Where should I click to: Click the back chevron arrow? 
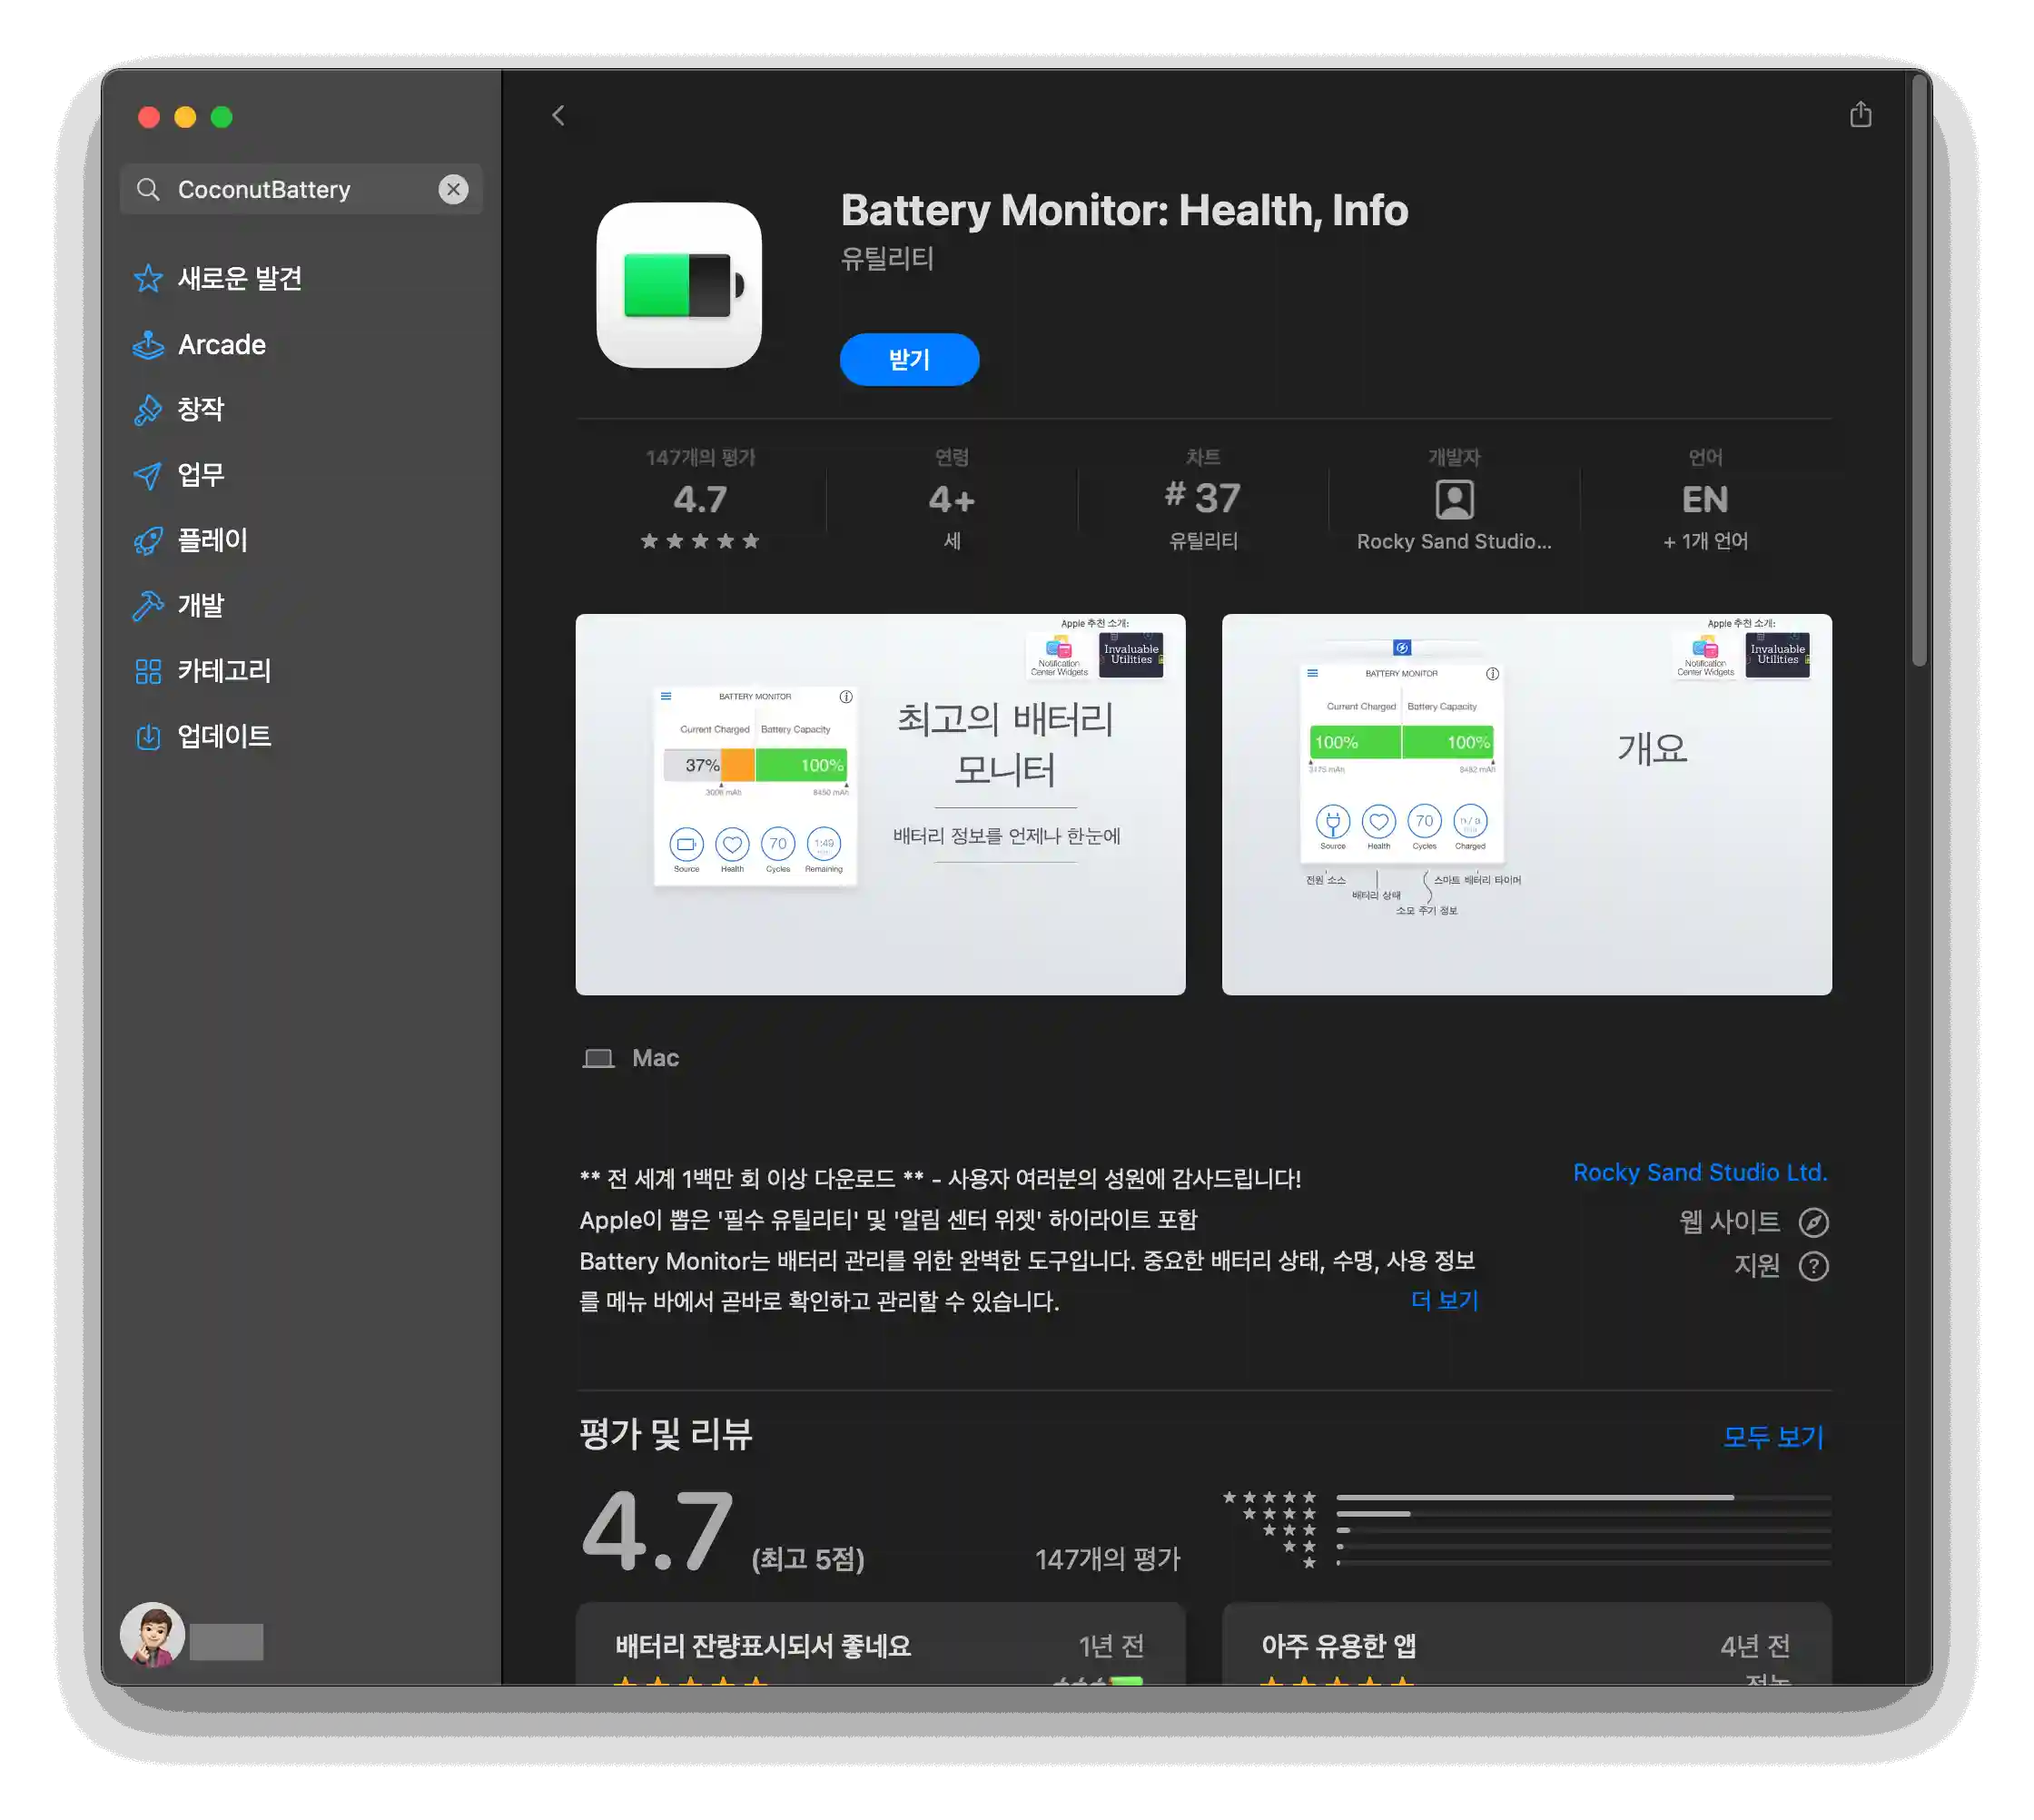click(558, 116)
